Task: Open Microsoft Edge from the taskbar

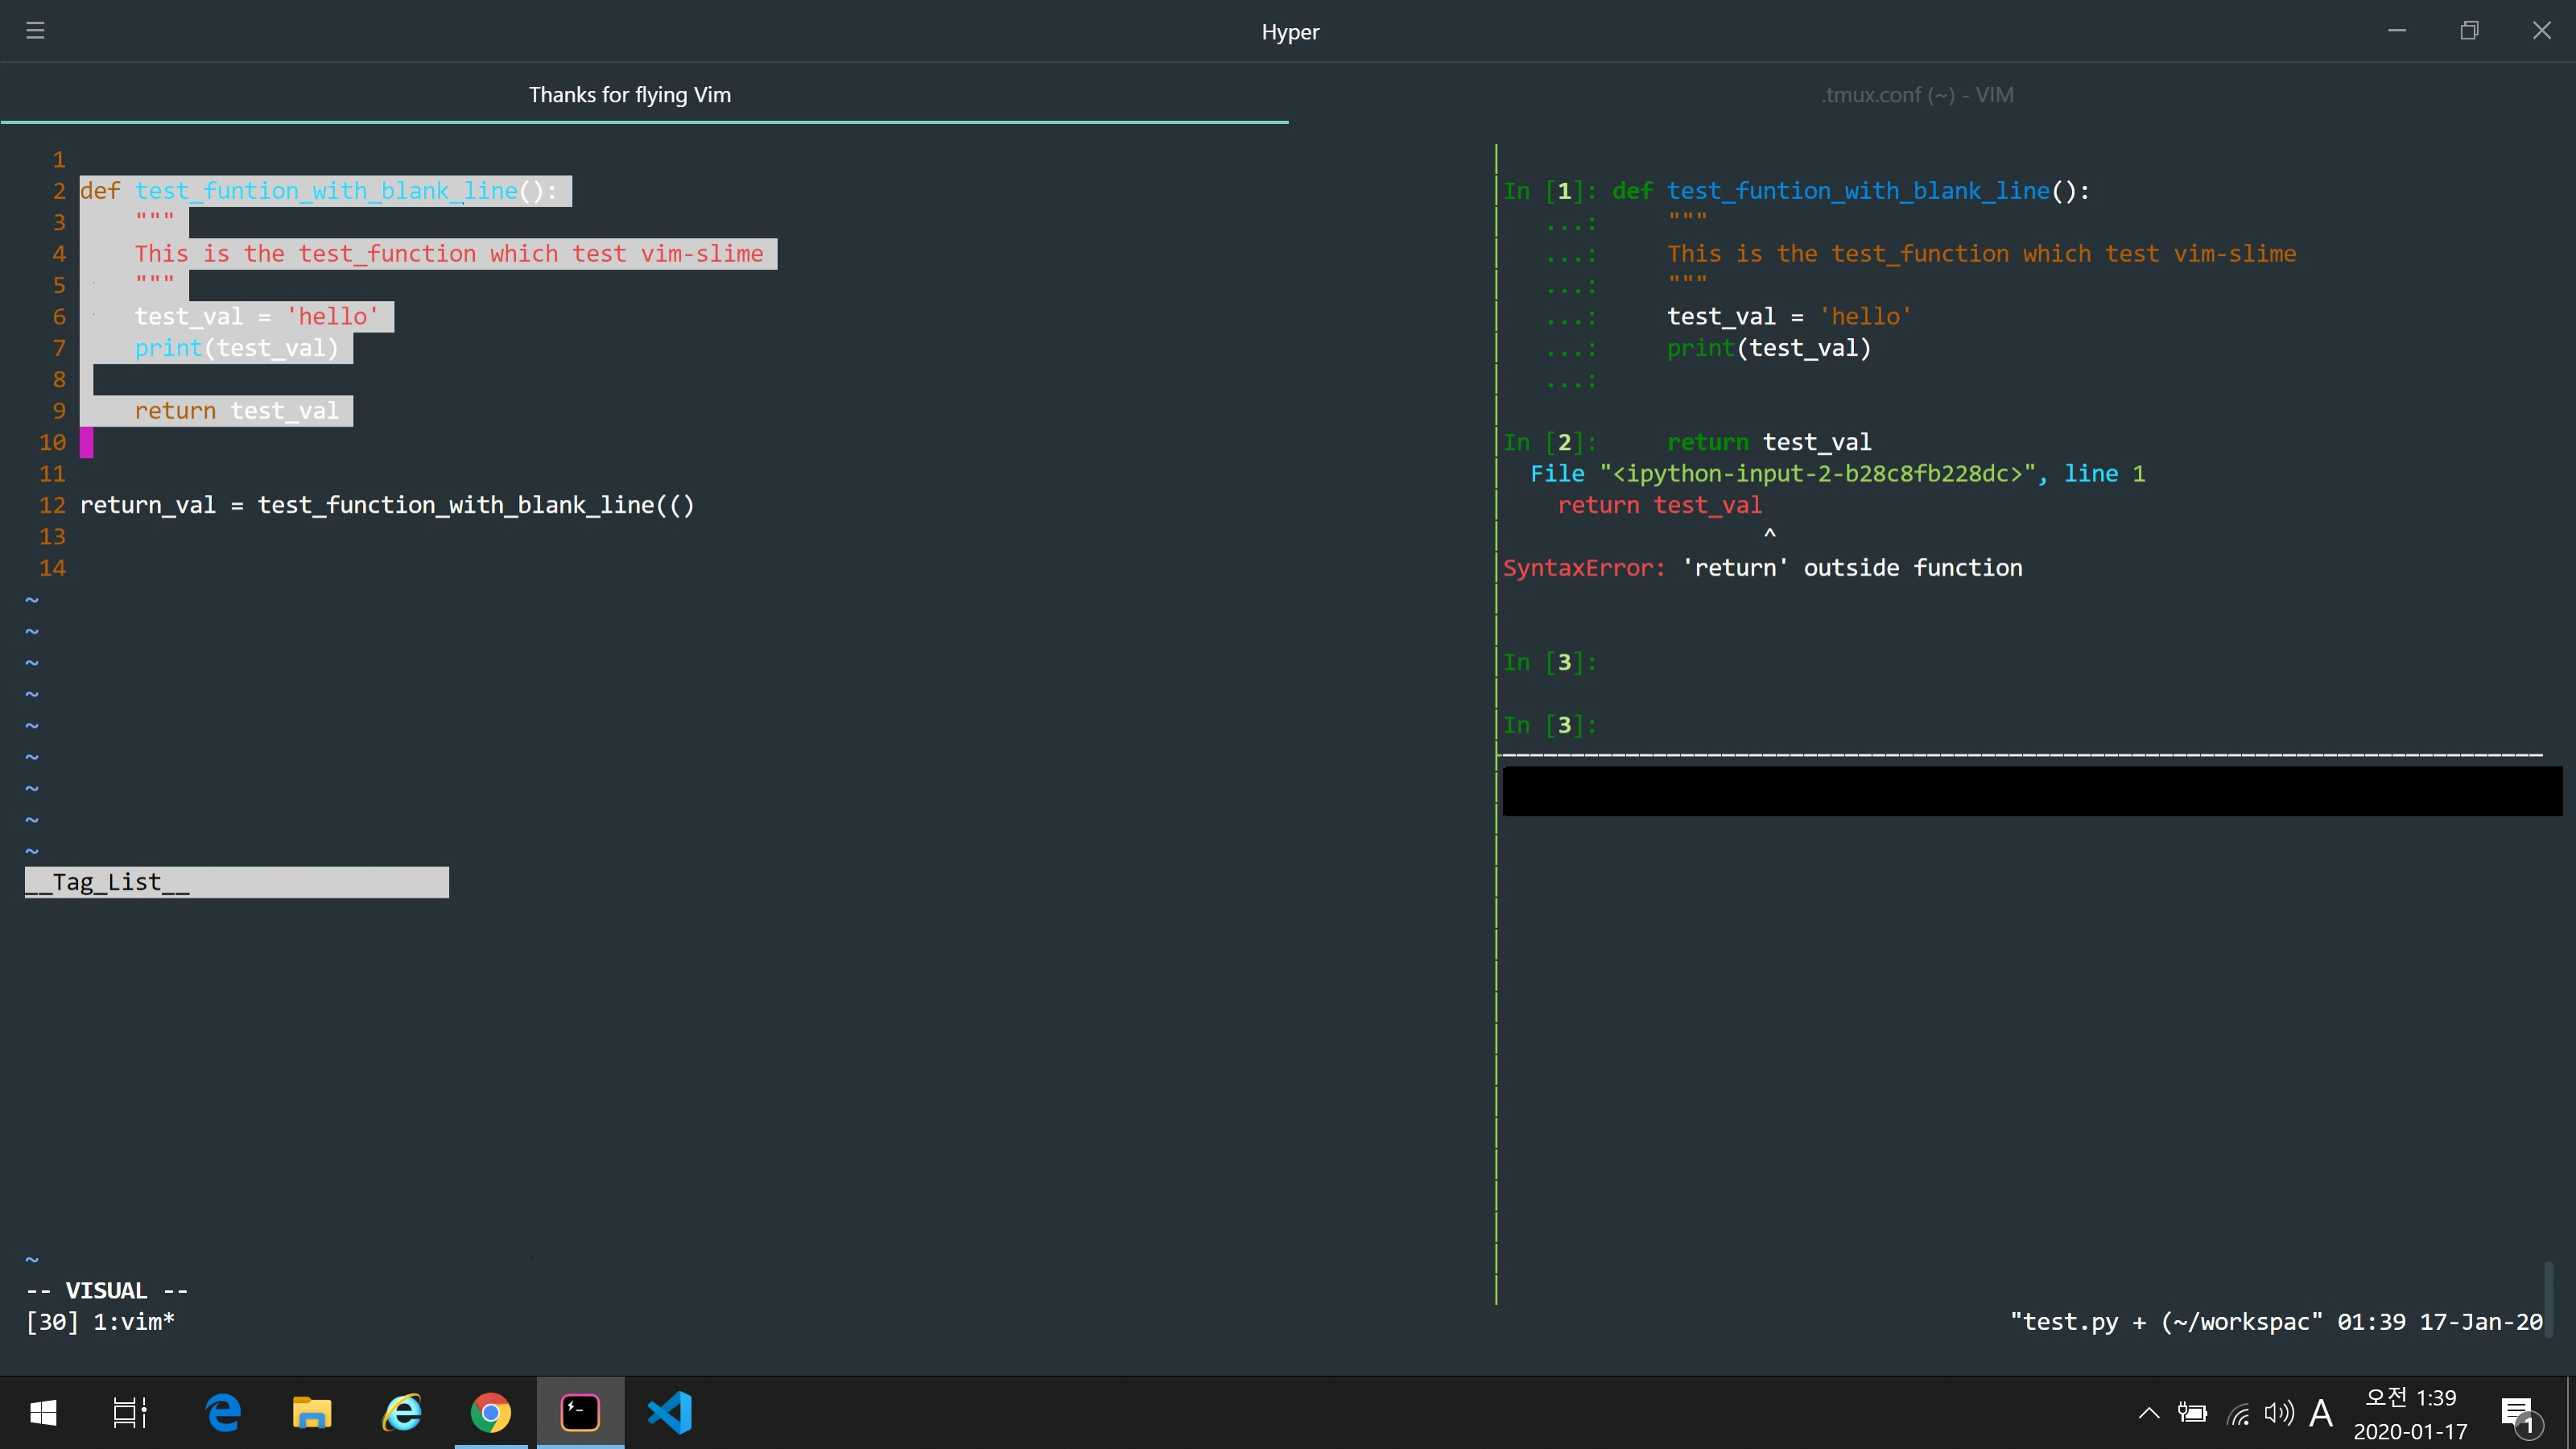Action: (223, 1413)
